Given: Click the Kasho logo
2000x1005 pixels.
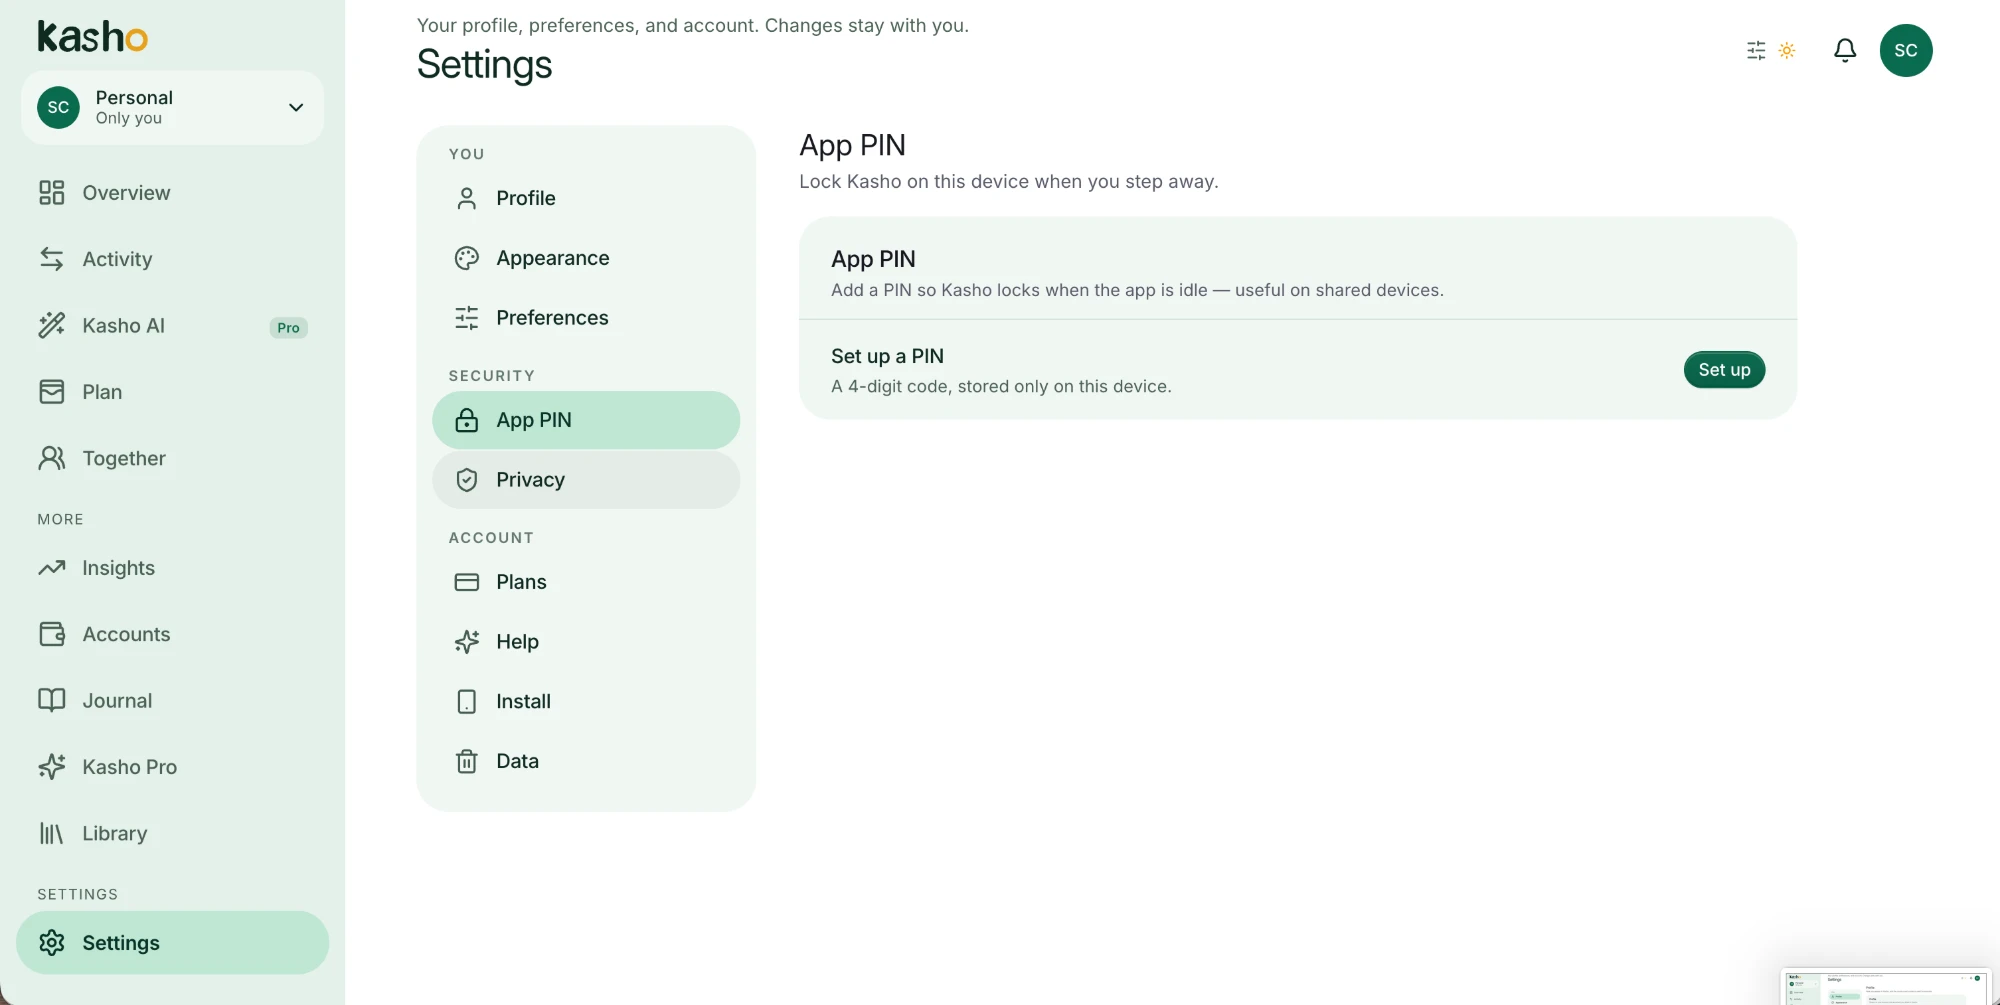Looking at the screenshot, I should tap(92, 36).
